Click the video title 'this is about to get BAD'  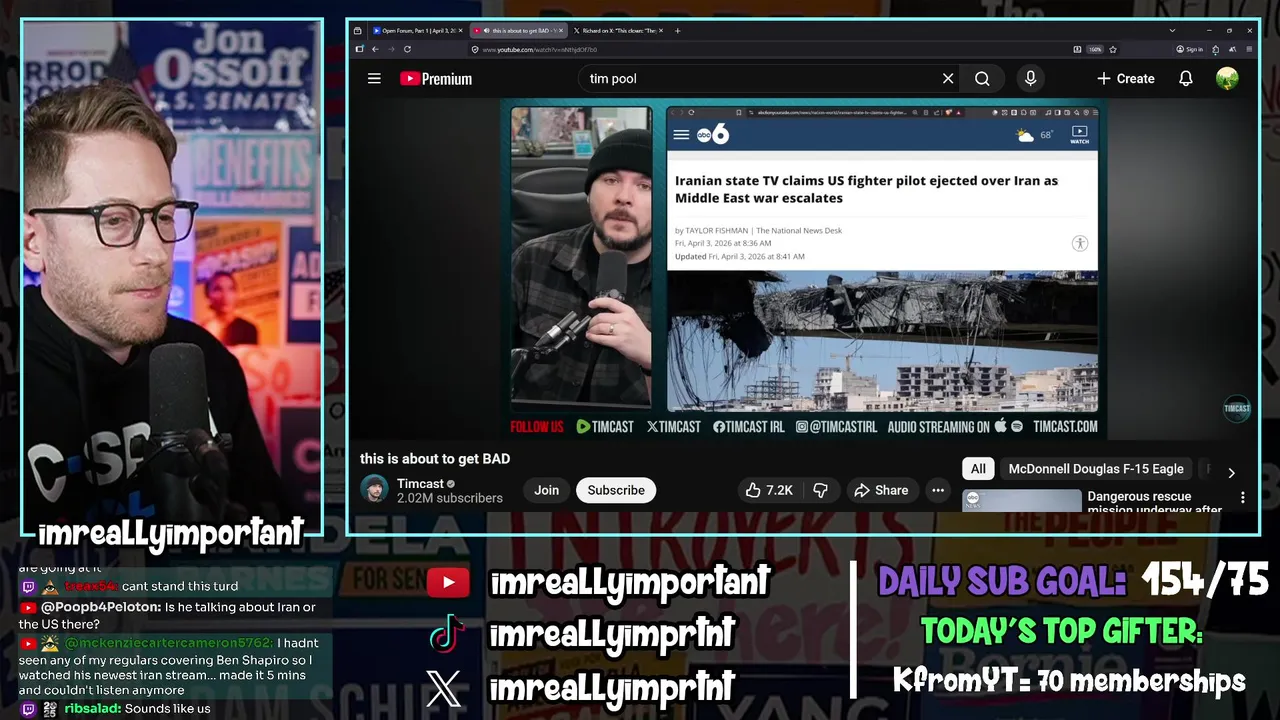click(x=435, y=459)
